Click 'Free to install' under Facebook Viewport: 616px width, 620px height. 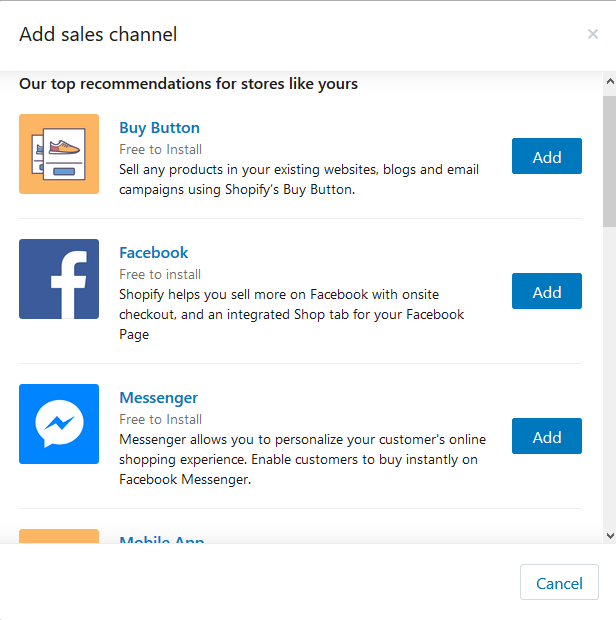coord(160,274)
